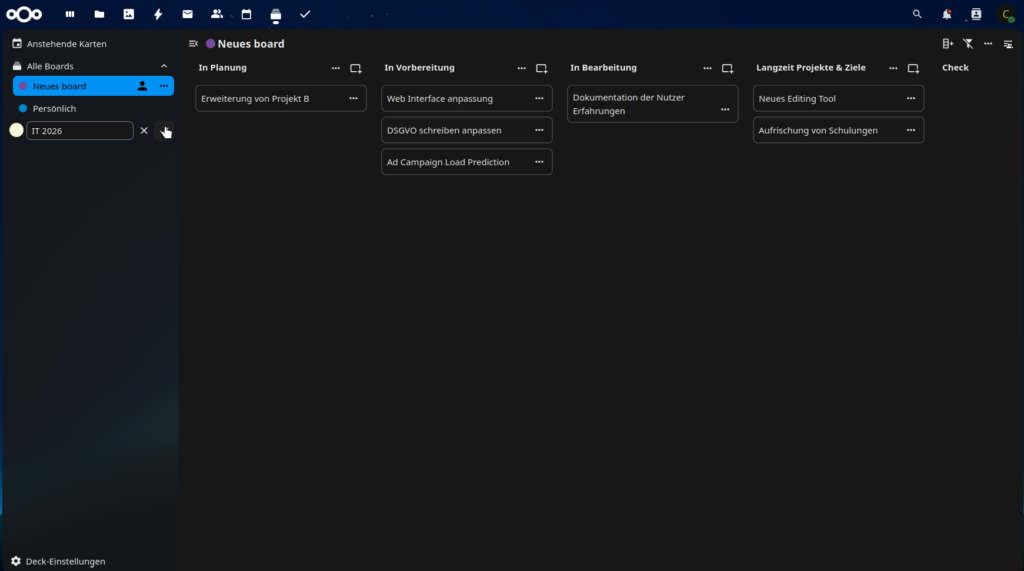This screenshot has height=571, width=1024.
Task: Click the add list icon in board header
Action: (x=948, y=44)
